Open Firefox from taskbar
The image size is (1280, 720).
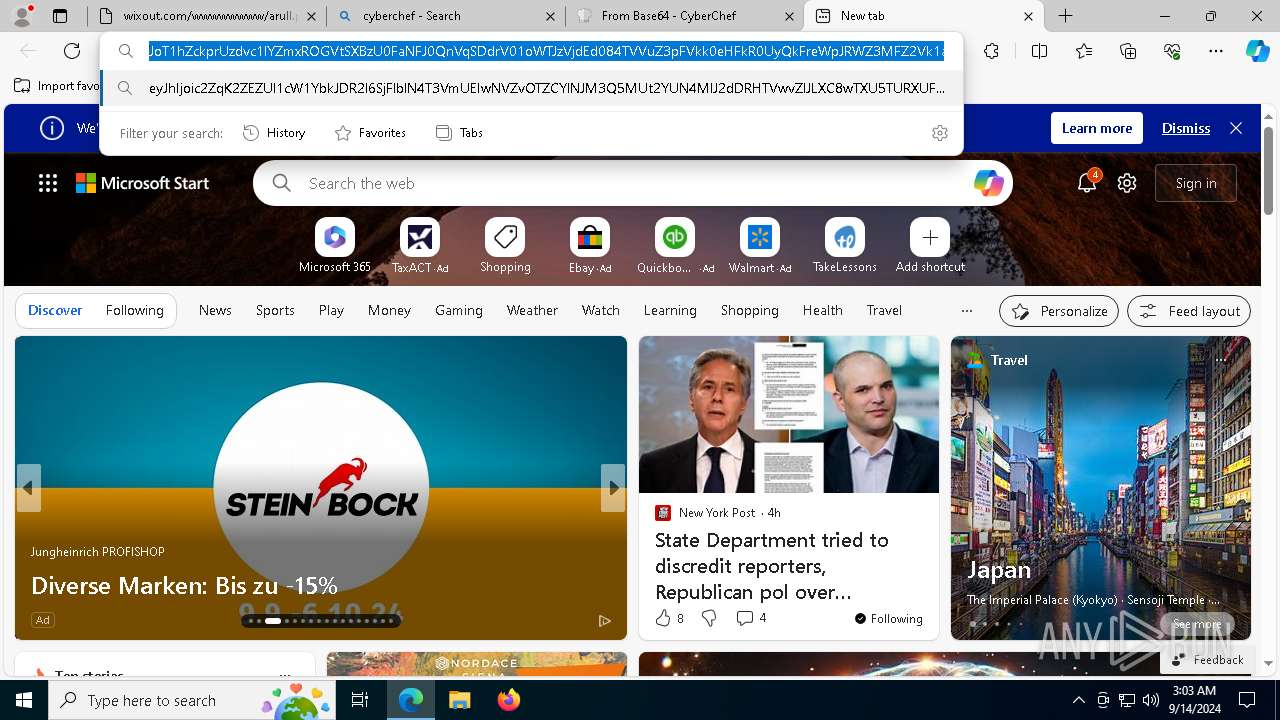pyautogui.click(x=508, y=700)
